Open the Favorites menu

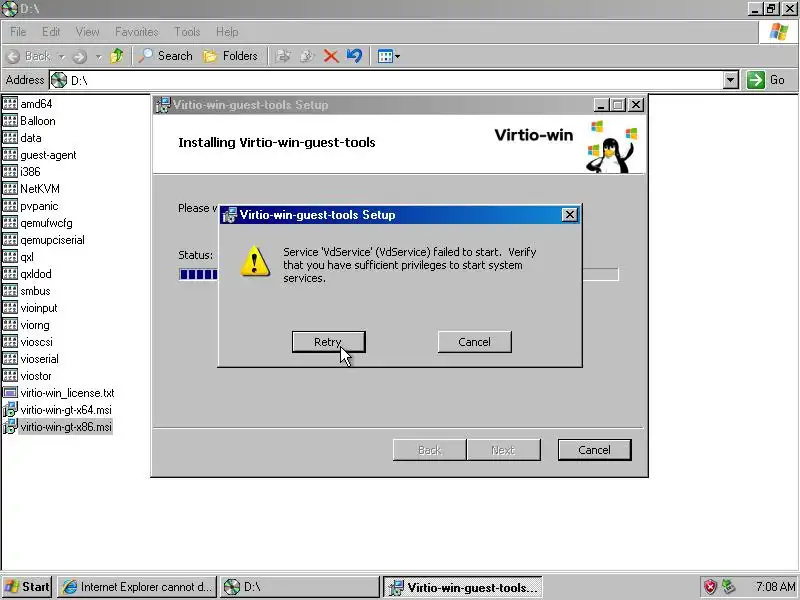[x=136, y=32]
